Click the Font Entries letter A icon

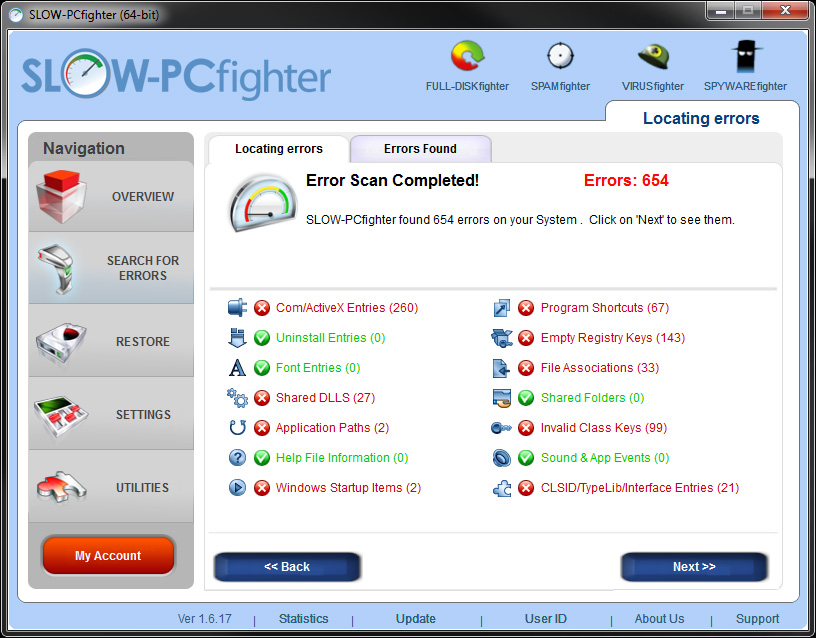237,368
